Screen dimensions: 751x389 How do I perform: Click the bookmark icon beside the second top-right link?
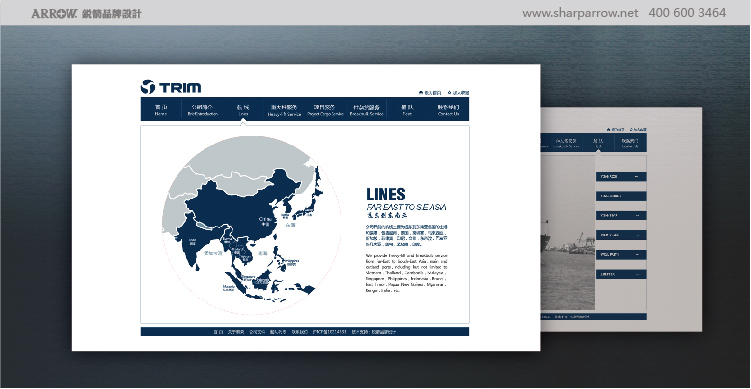point(449,92)
